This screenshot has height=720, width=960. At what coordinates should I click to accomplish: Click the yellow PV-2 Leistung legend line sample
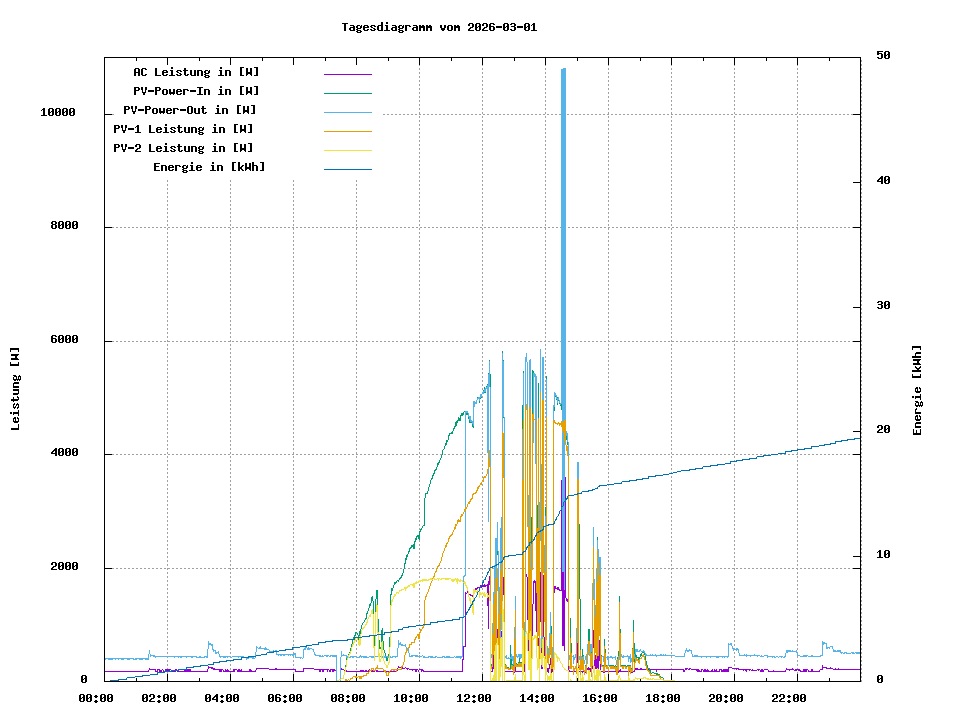[347, 150]
